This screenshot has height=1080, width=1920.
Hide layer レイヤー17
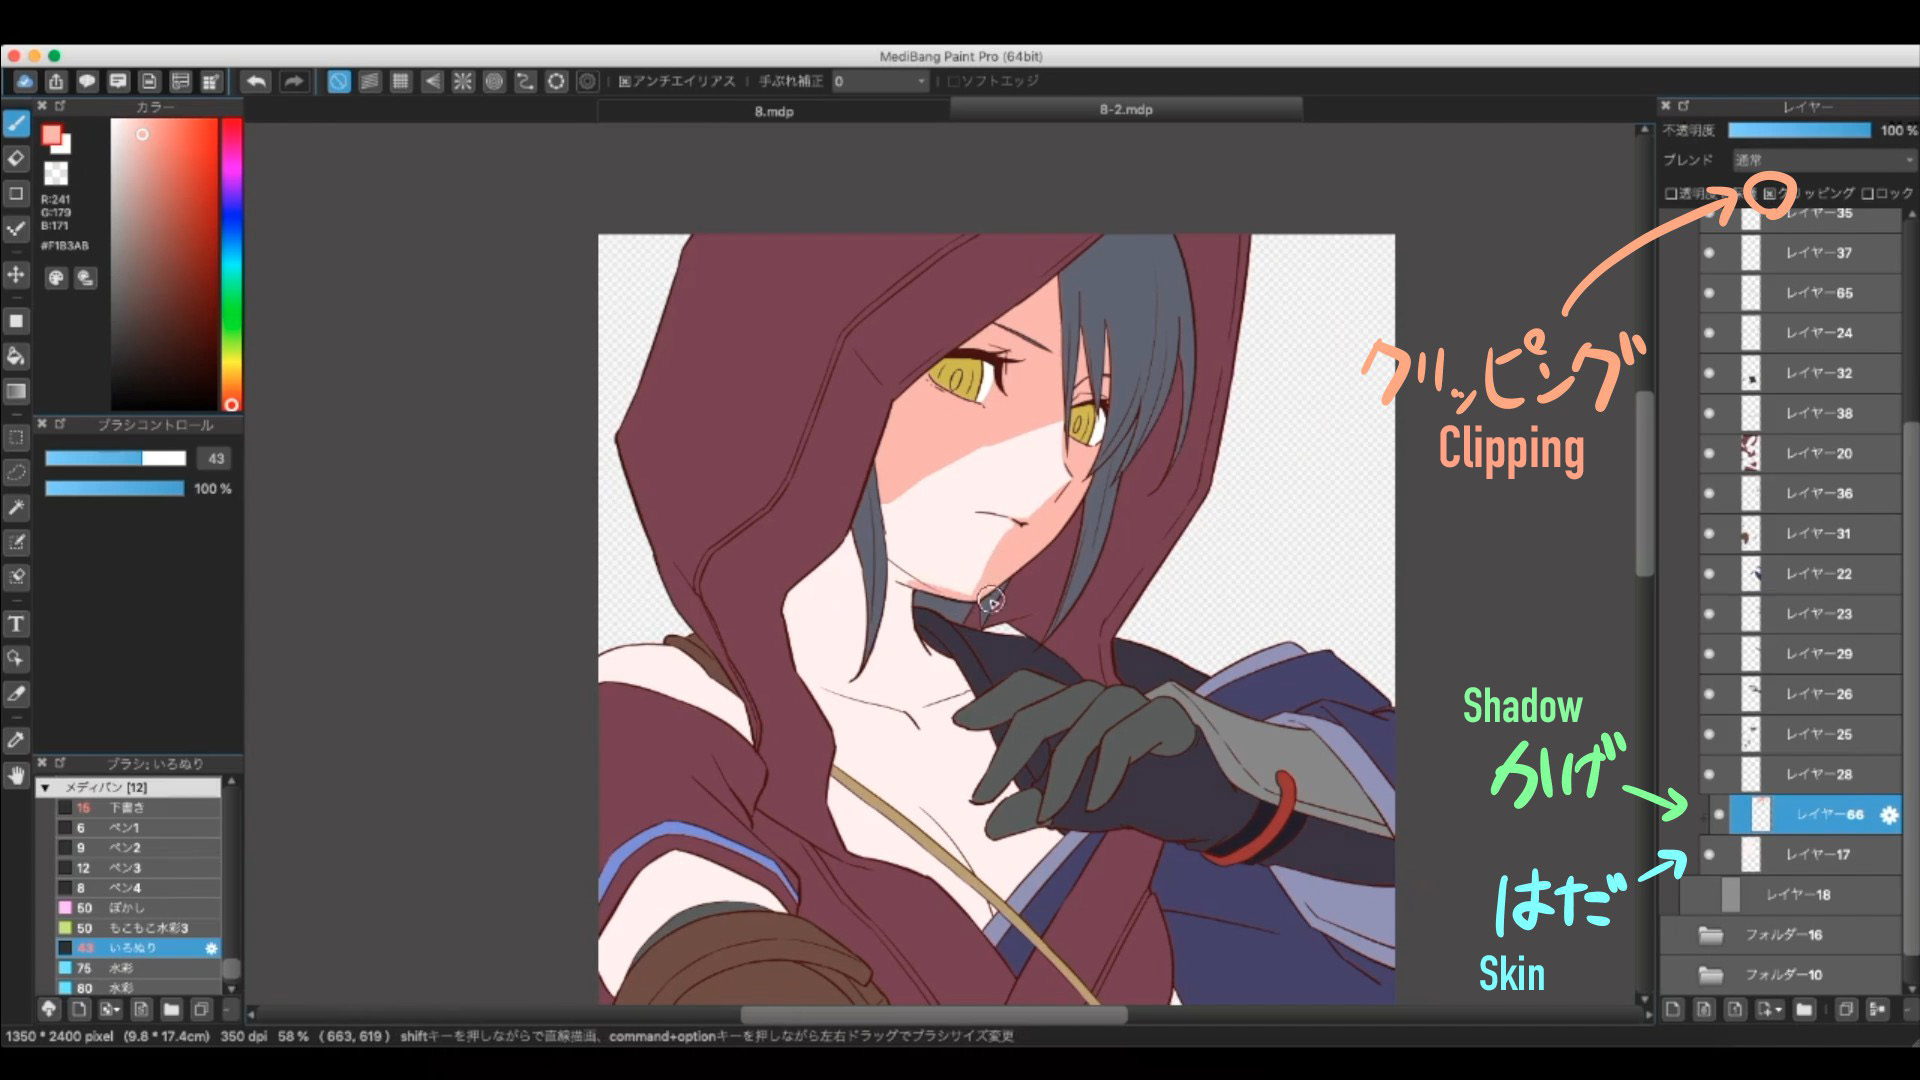[x=1709, y=854]
